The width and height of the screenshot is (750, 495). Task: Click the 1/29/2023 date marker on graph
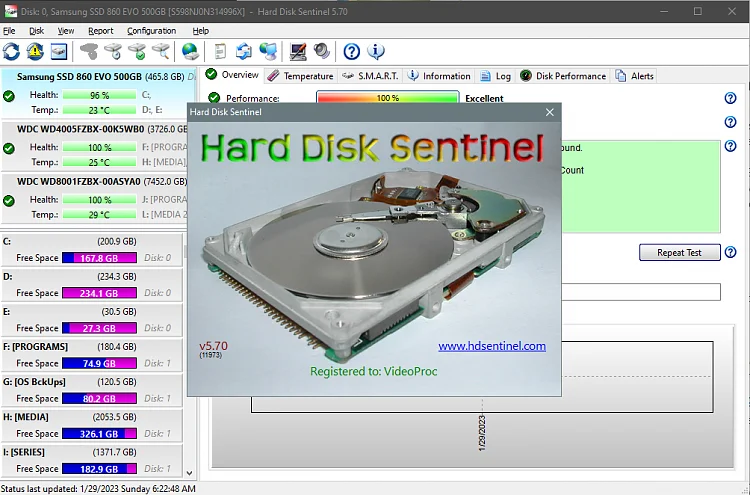click(482, 433)
